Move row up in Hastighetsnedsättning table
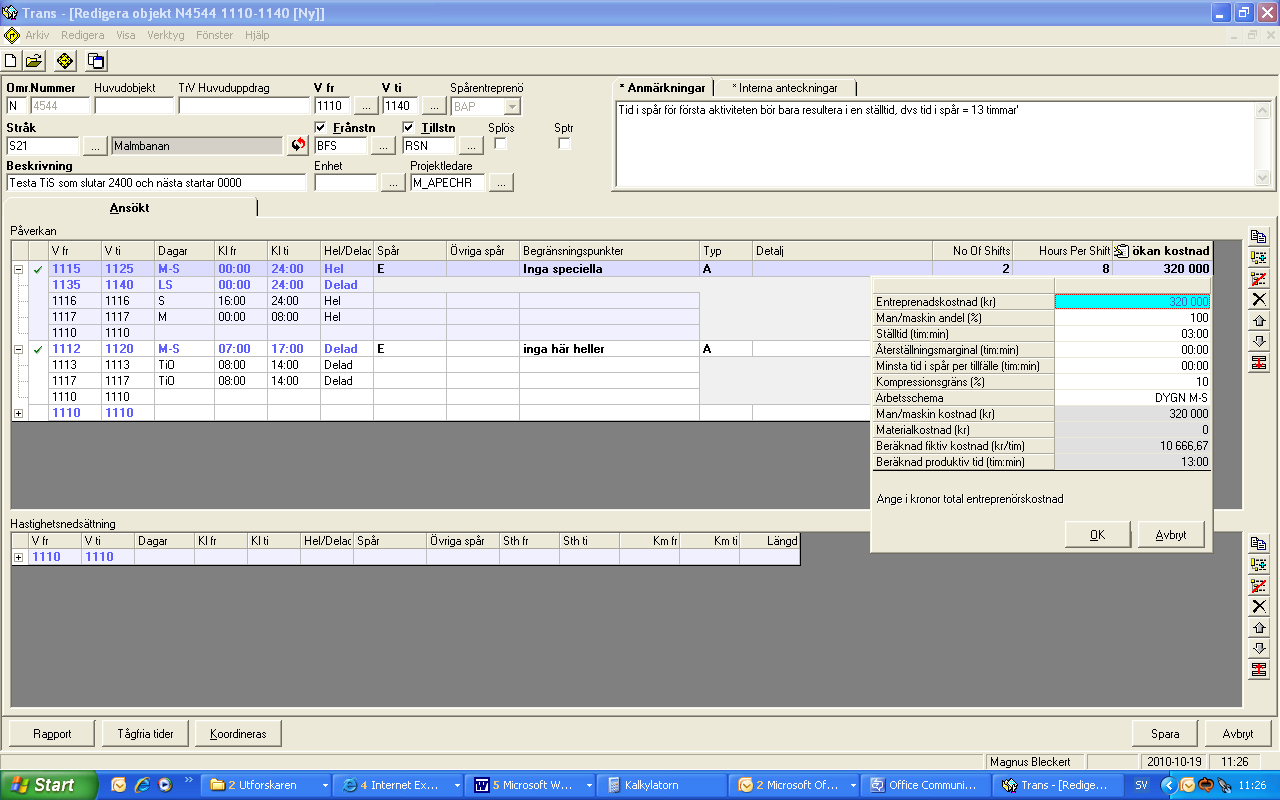Image resolution: width=1280 pixels, height=800 pixels. point(1259,628)
